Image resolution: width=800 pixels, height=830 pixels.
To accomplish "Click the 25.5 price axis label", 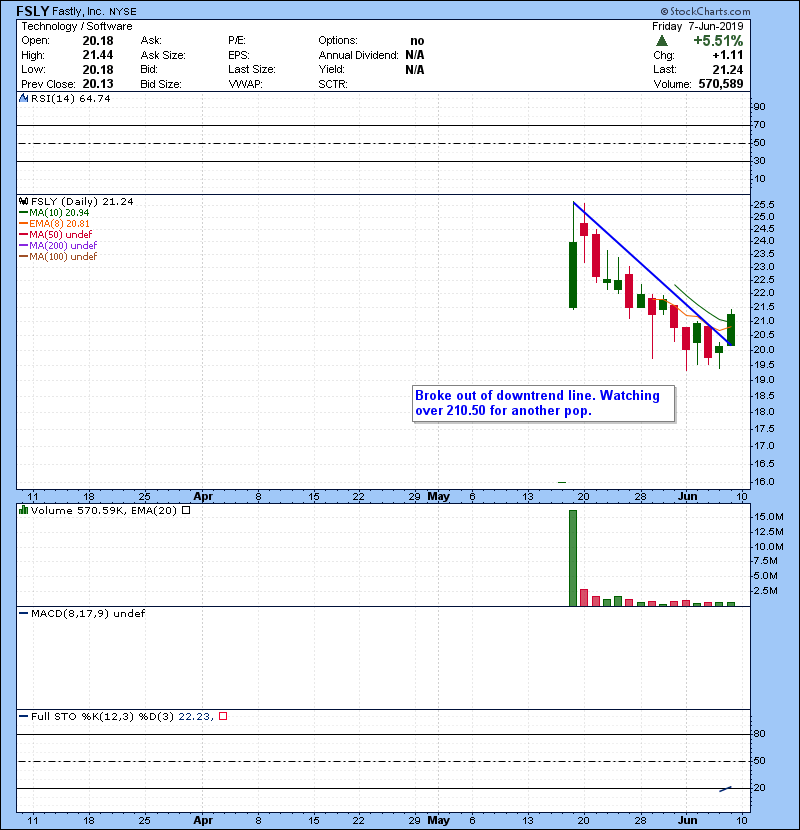I will pyautogui.click(x=763, y=205).
